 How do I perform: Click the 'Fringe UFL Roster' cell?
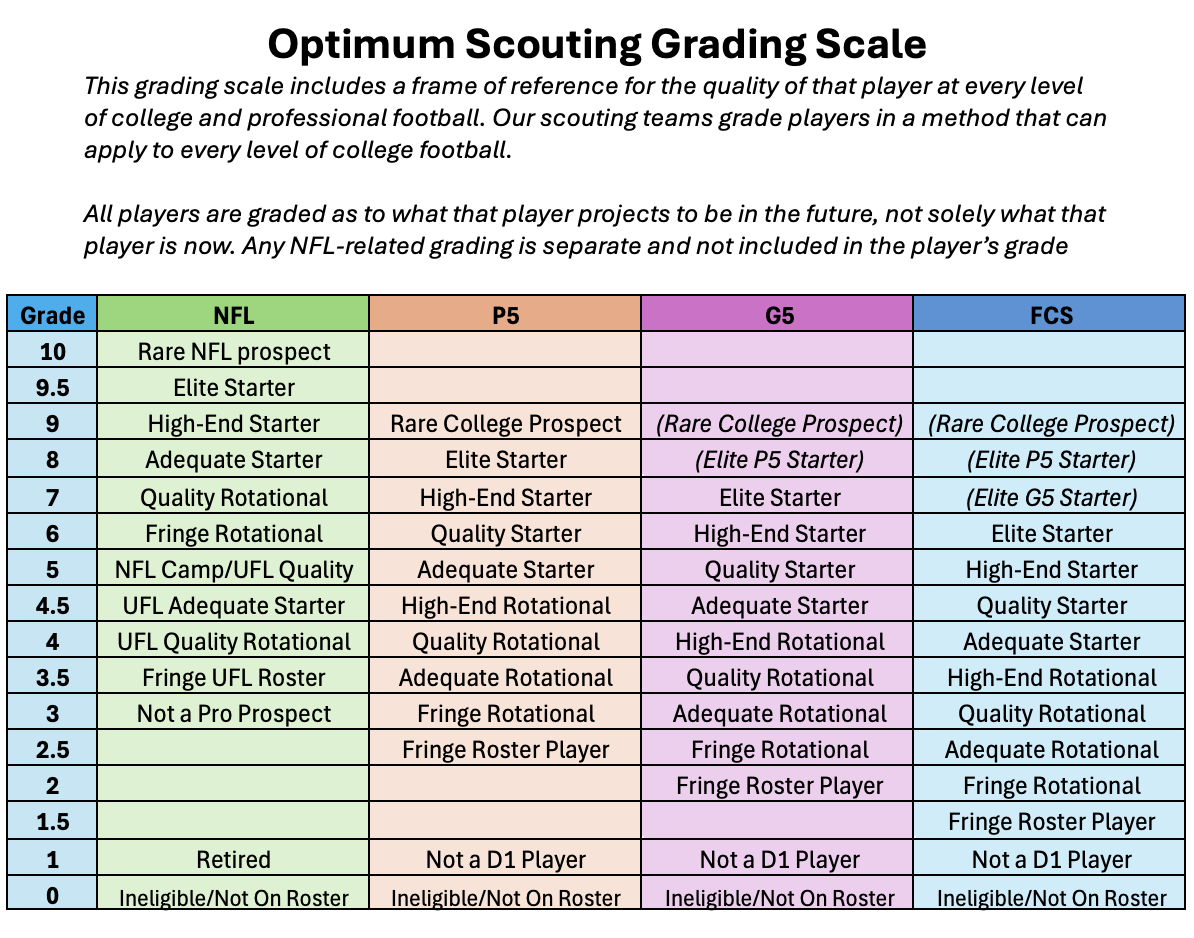tap(234, 678)
